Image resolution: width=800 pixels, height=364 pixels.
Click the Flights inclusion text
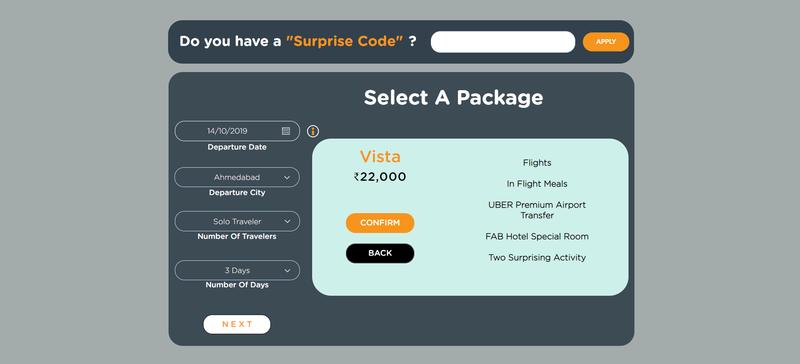click(x=537, y=163)
